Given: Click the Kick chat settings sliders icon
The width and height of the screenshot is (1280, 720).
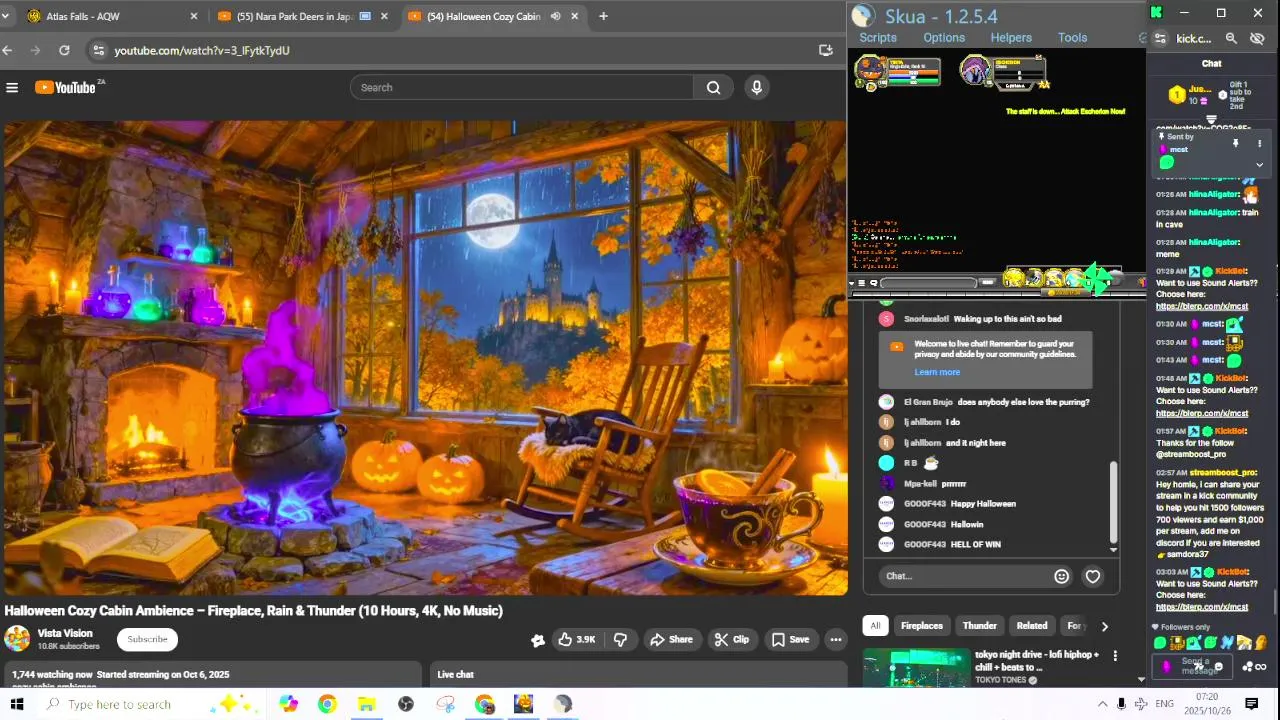Looking at the screenshot, I should point(1160,39).
